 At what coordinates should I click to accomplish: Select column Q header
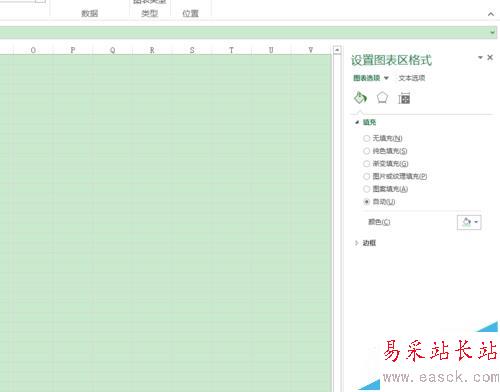[112, 50]
